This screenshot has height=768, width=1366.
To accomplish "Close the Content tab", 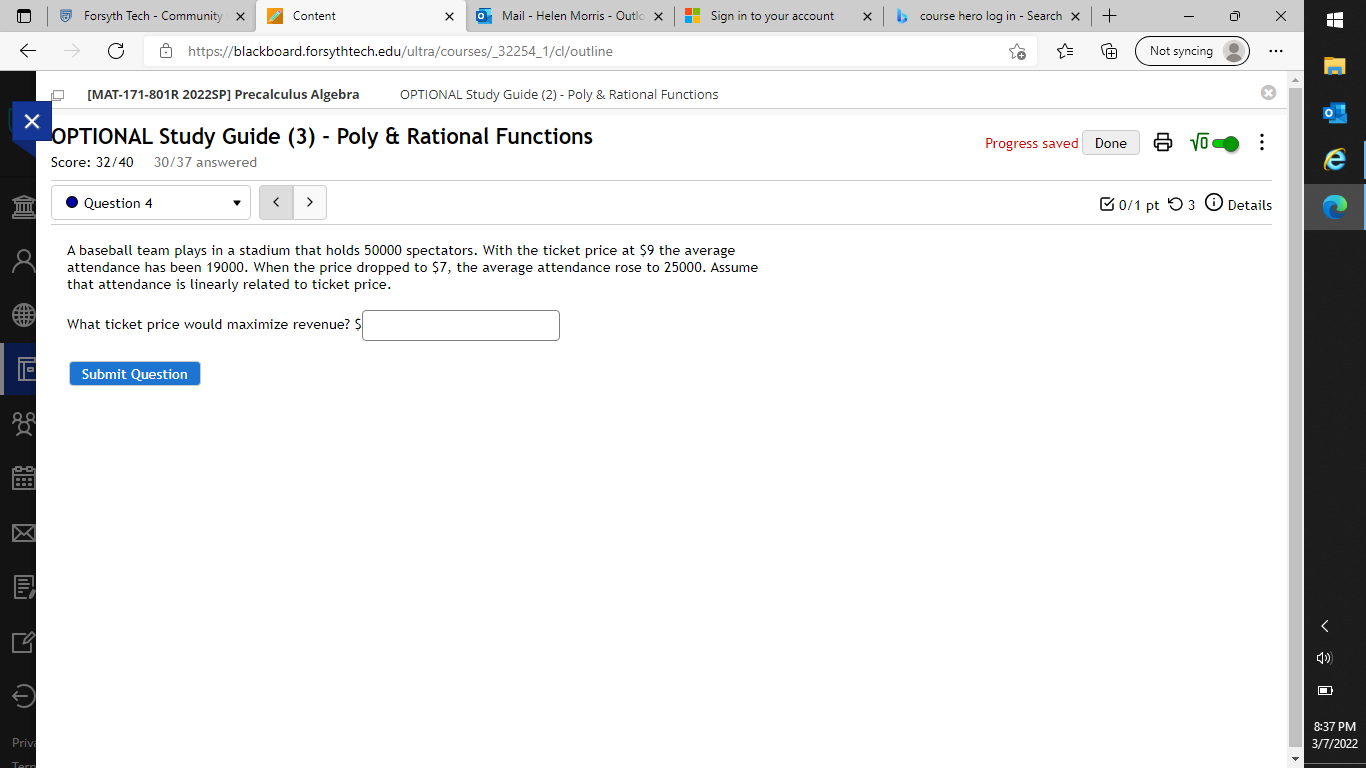I will click(x=449, y=16).
